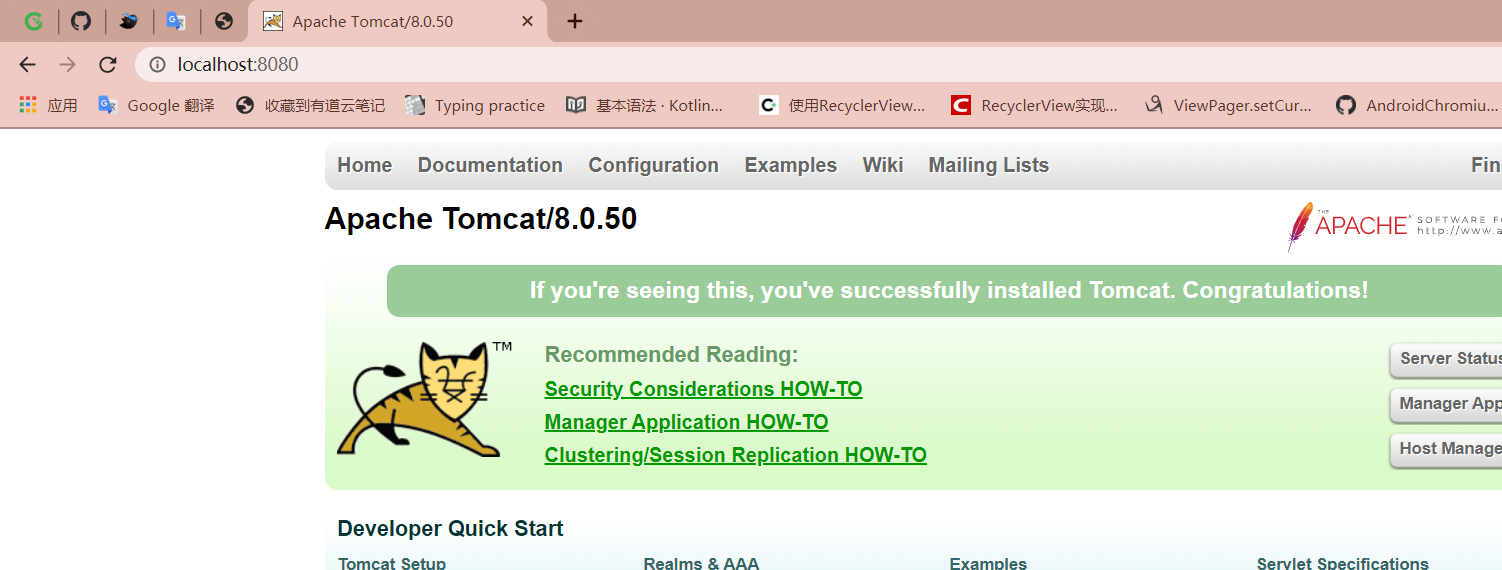1502x570 pixels.
Task: Go forward to next page
Action: pos(67,64)
